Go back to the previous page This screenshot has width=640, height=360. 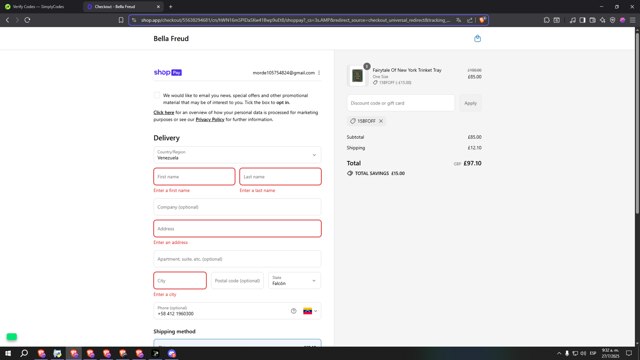[x=7, y=20]
